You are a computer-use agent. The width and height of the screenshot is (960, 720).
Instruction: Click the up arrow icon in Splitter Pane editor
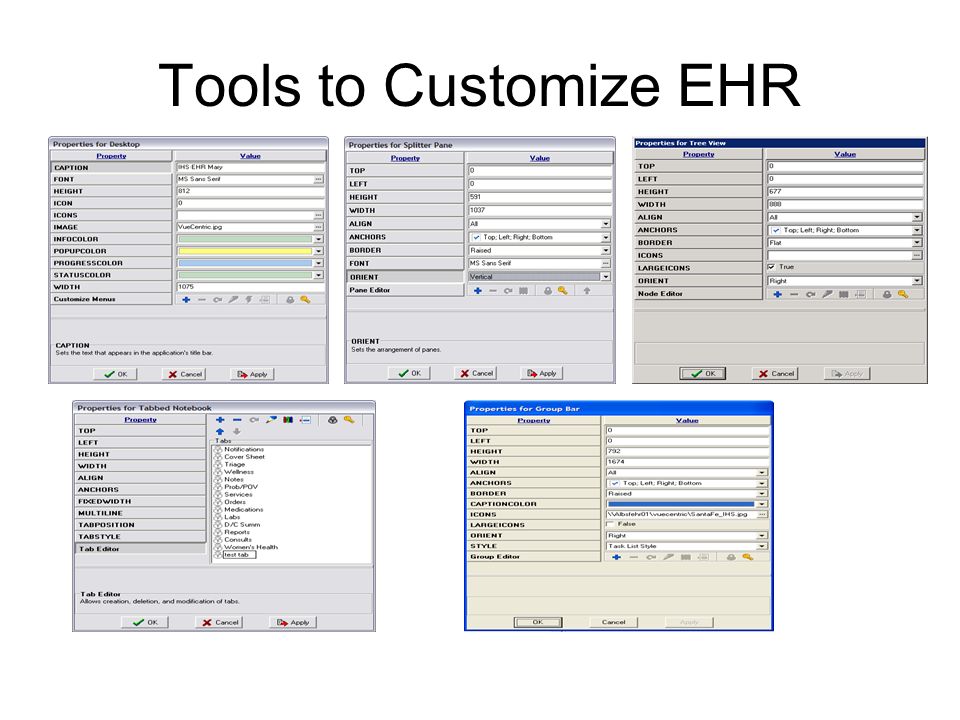pos(587,291)
